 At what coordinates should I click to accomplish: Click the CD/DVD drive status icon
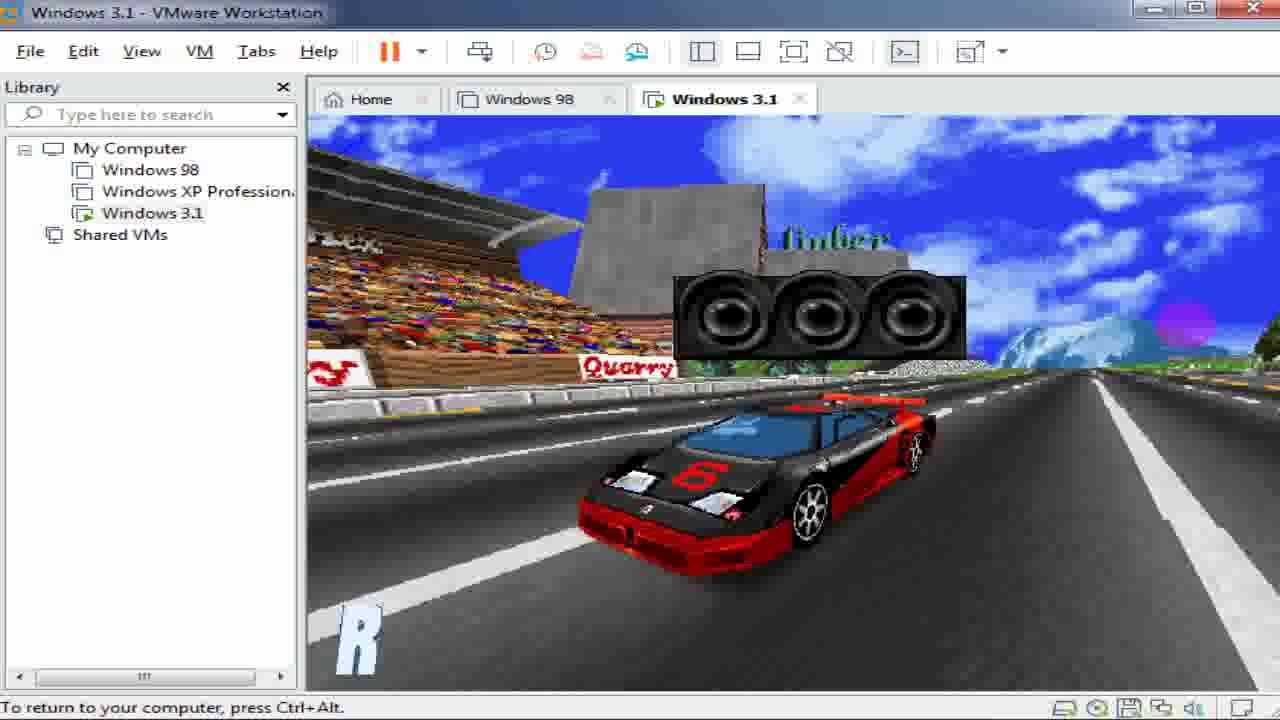(x=1097, y=708)
